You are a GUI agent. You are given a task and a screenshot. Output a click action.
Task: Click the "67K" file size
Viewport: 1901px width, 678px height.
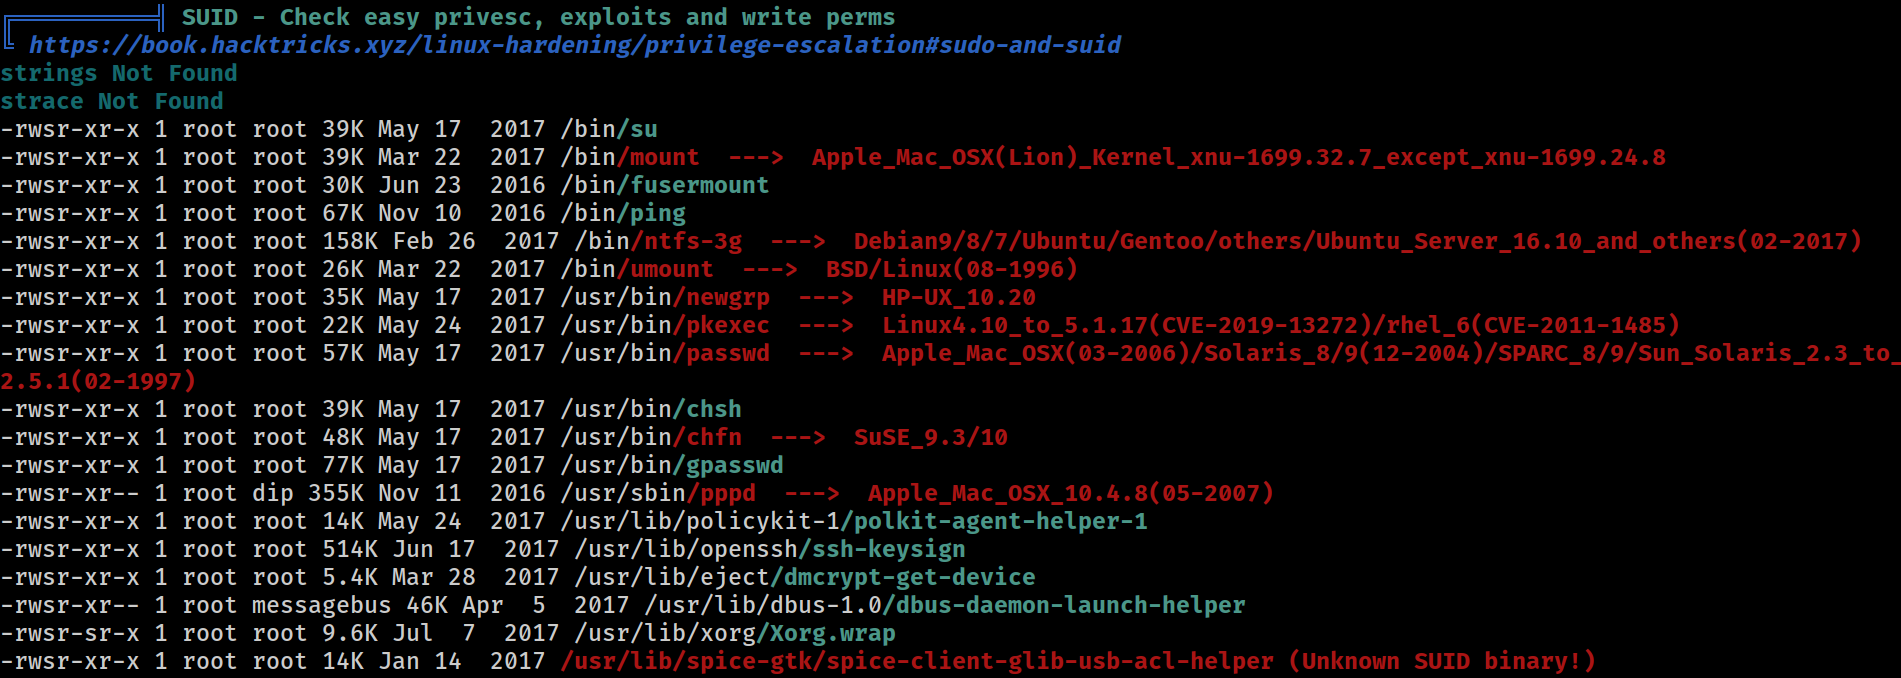point(343,213)
